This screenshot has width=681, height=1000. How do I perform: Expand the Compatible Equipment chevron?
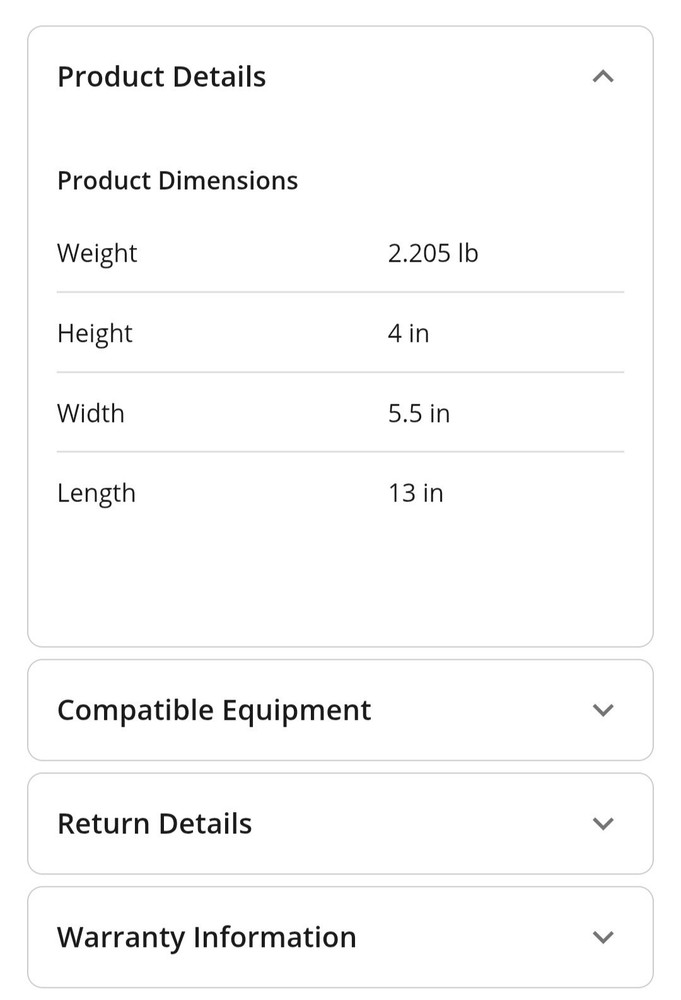602,710
